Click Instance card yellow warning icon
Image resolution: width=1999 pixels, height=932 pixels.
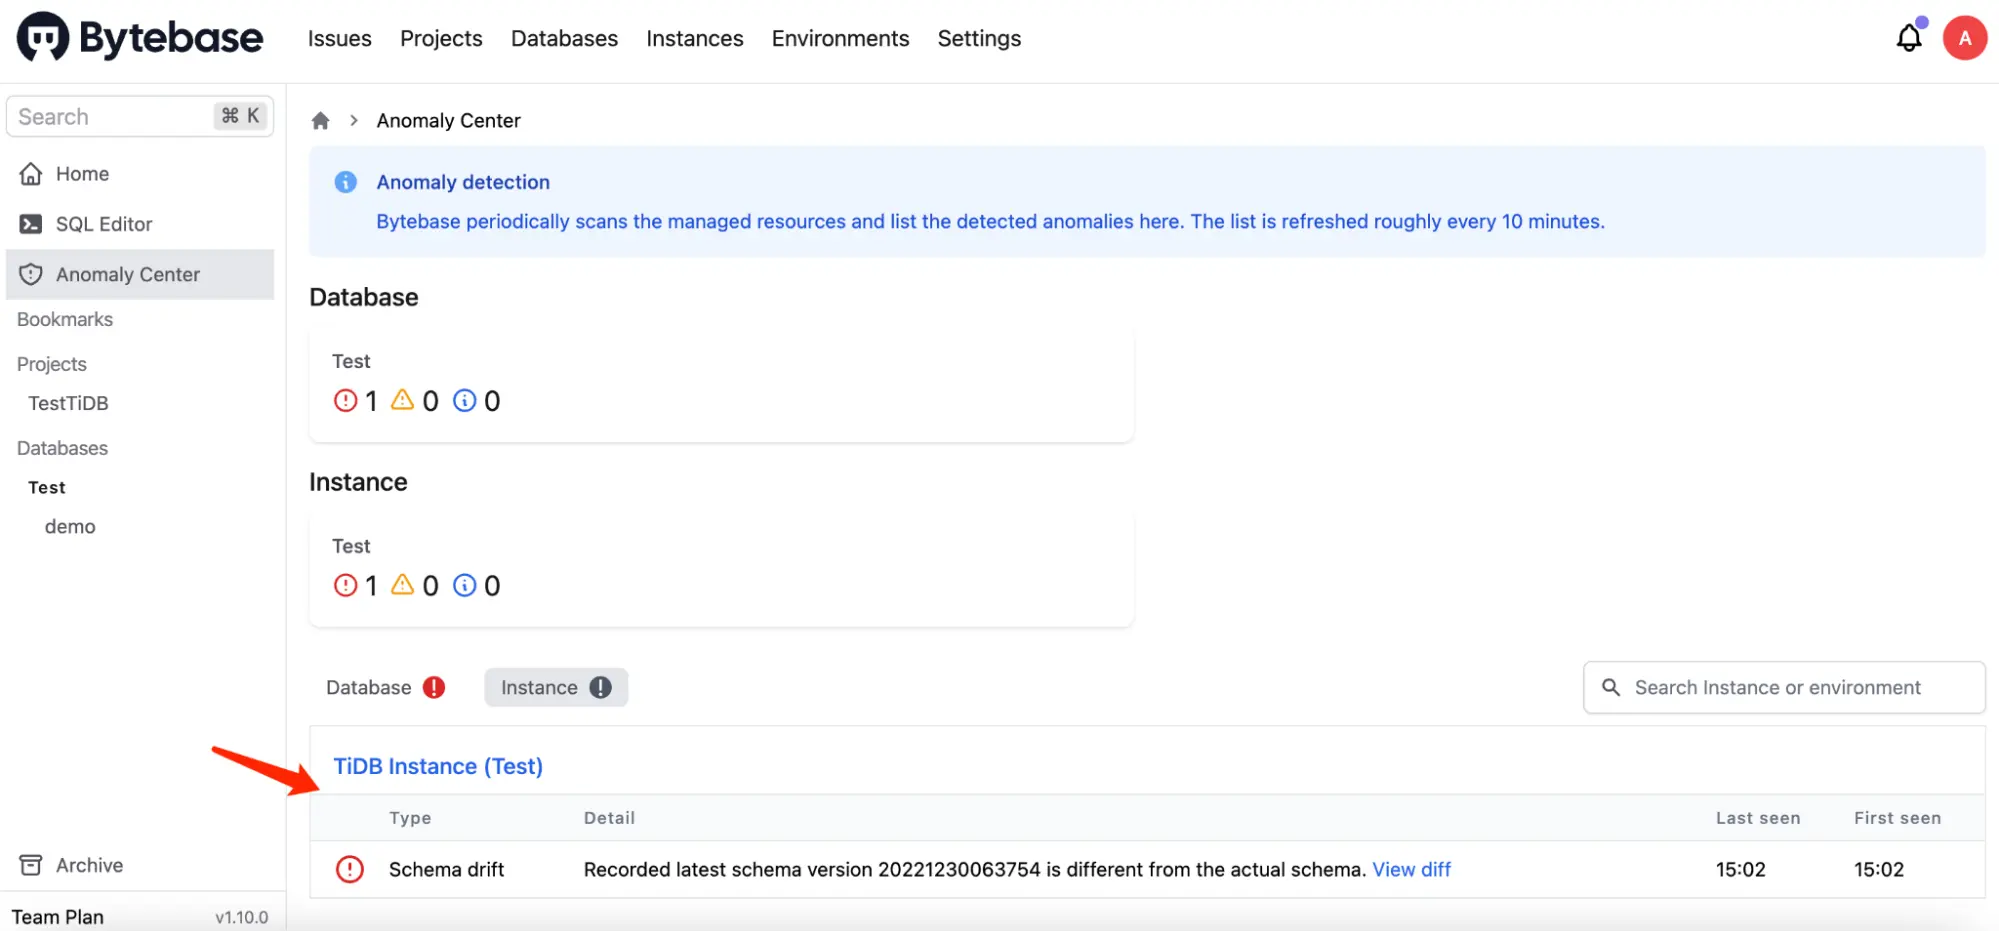(x=402, y=584)
